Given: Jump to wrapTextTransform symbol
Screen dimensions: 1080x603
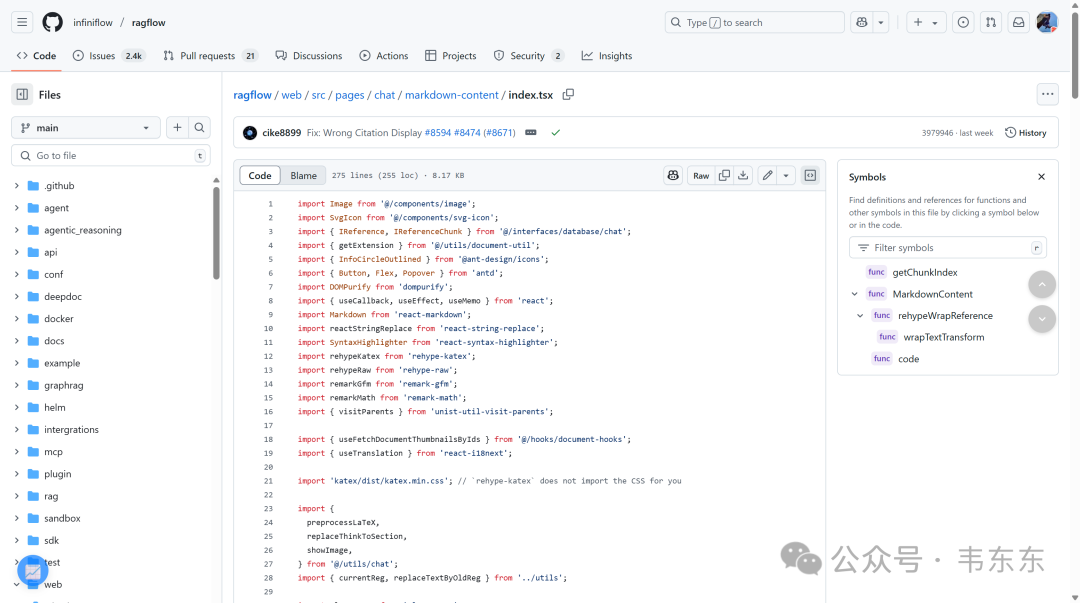Looking at the screenshot, I should [944, 337].
